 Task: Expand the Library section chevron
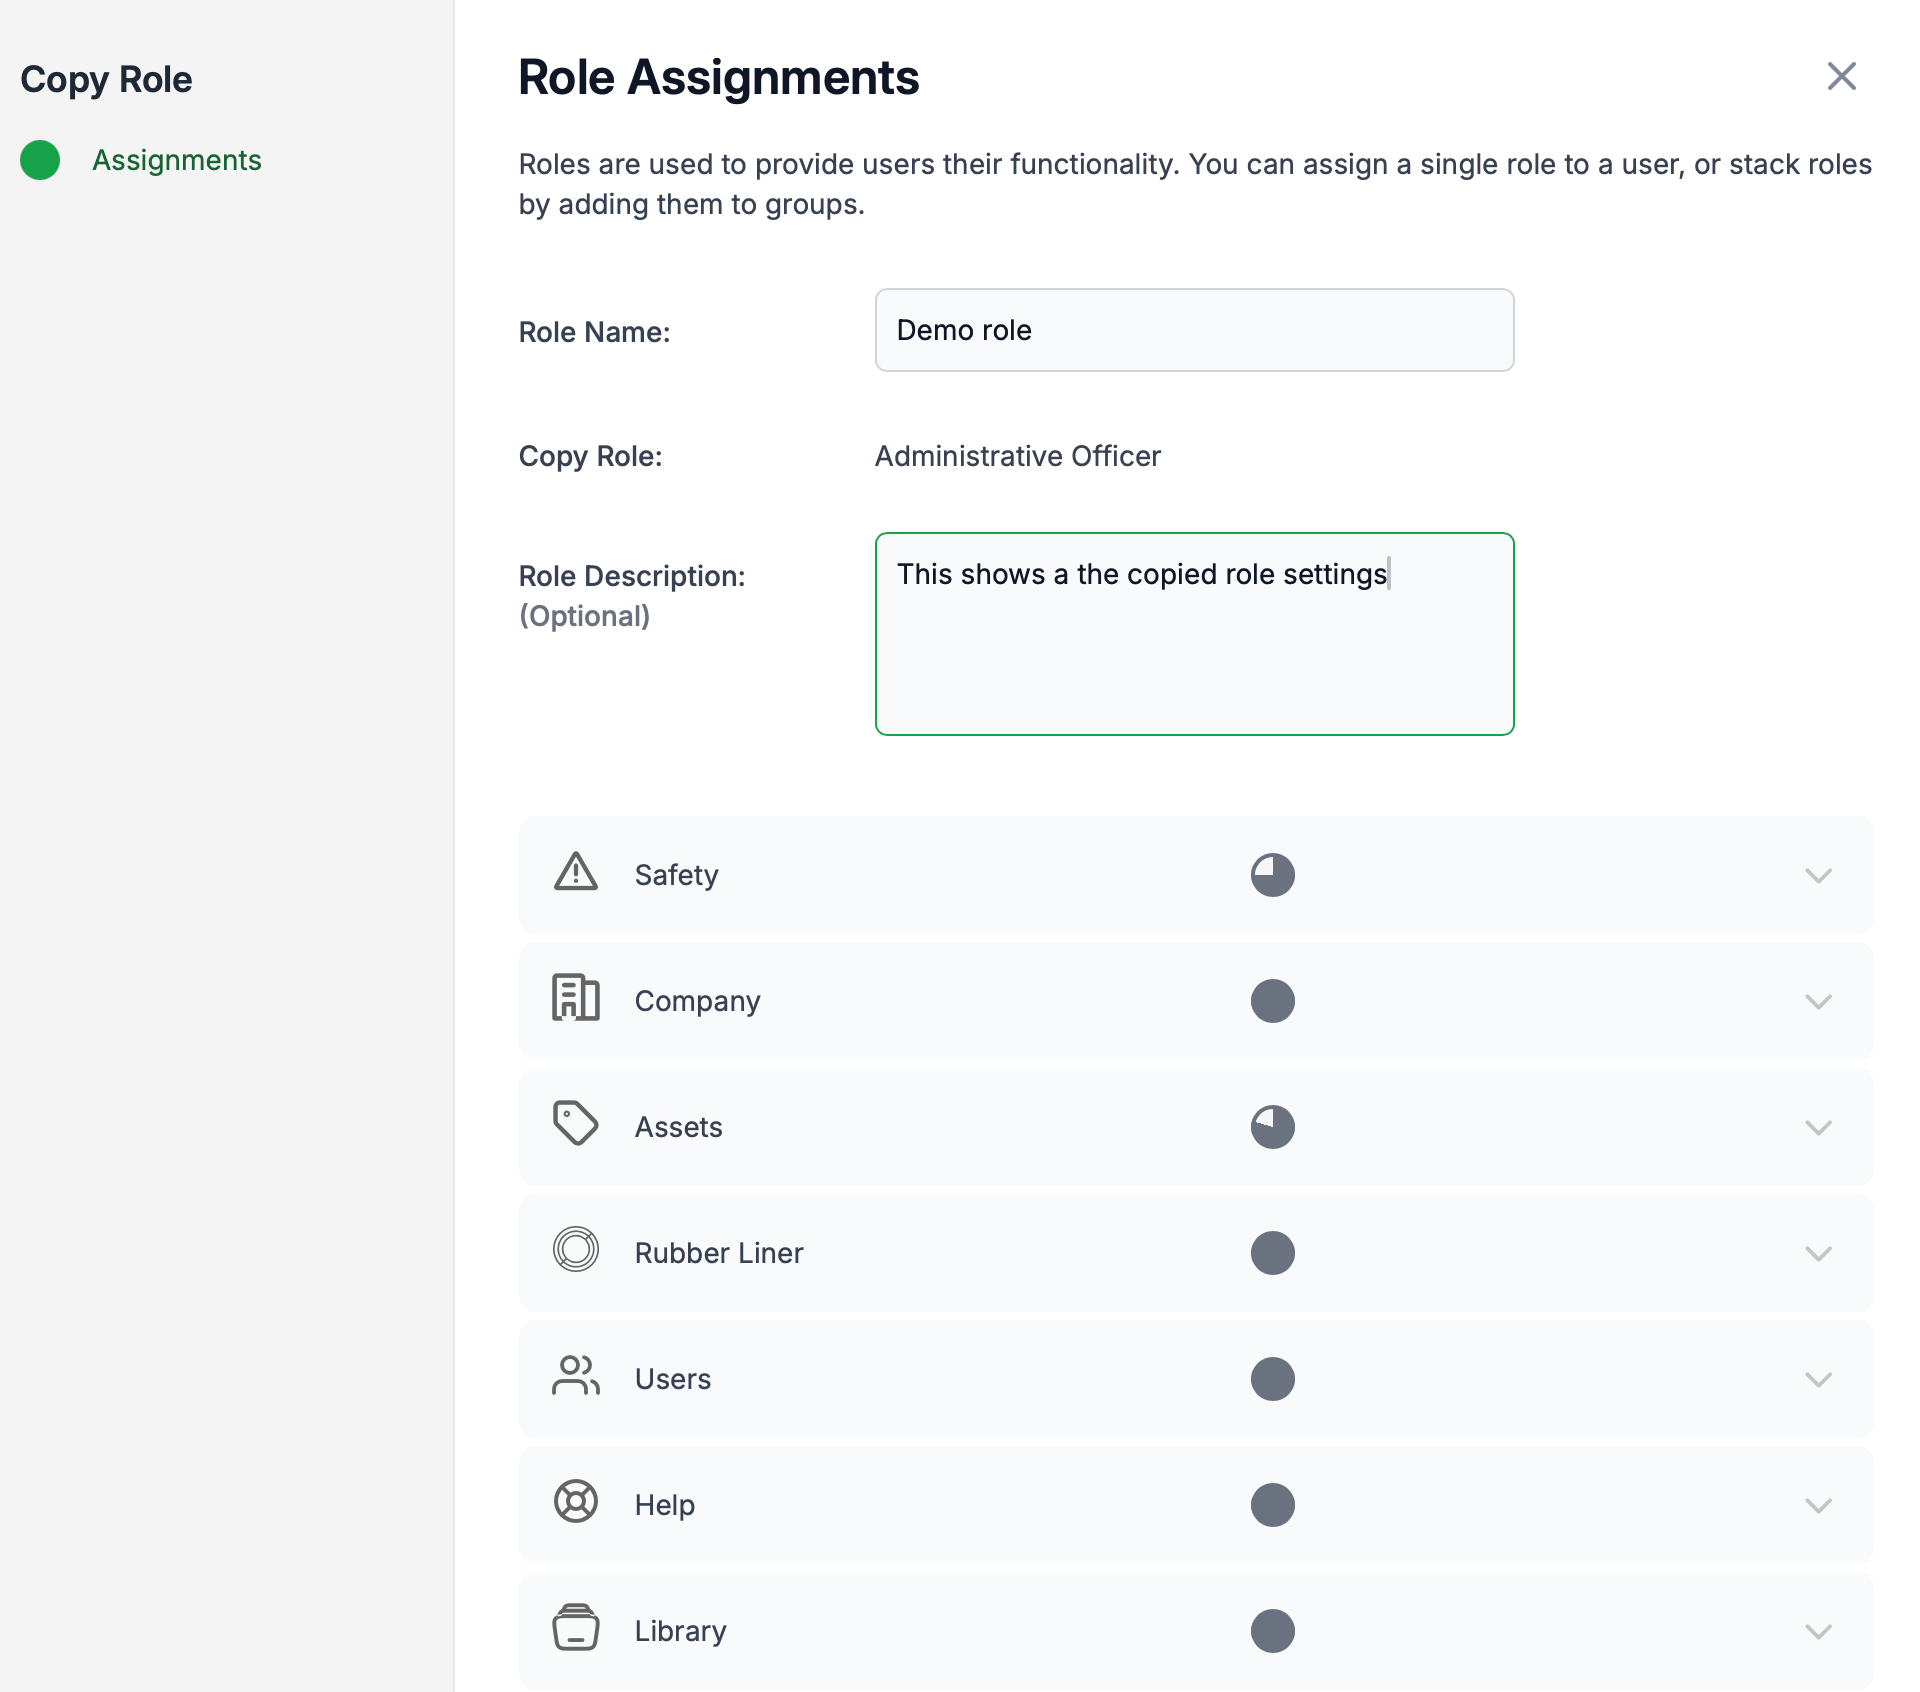point(1818,1632)
